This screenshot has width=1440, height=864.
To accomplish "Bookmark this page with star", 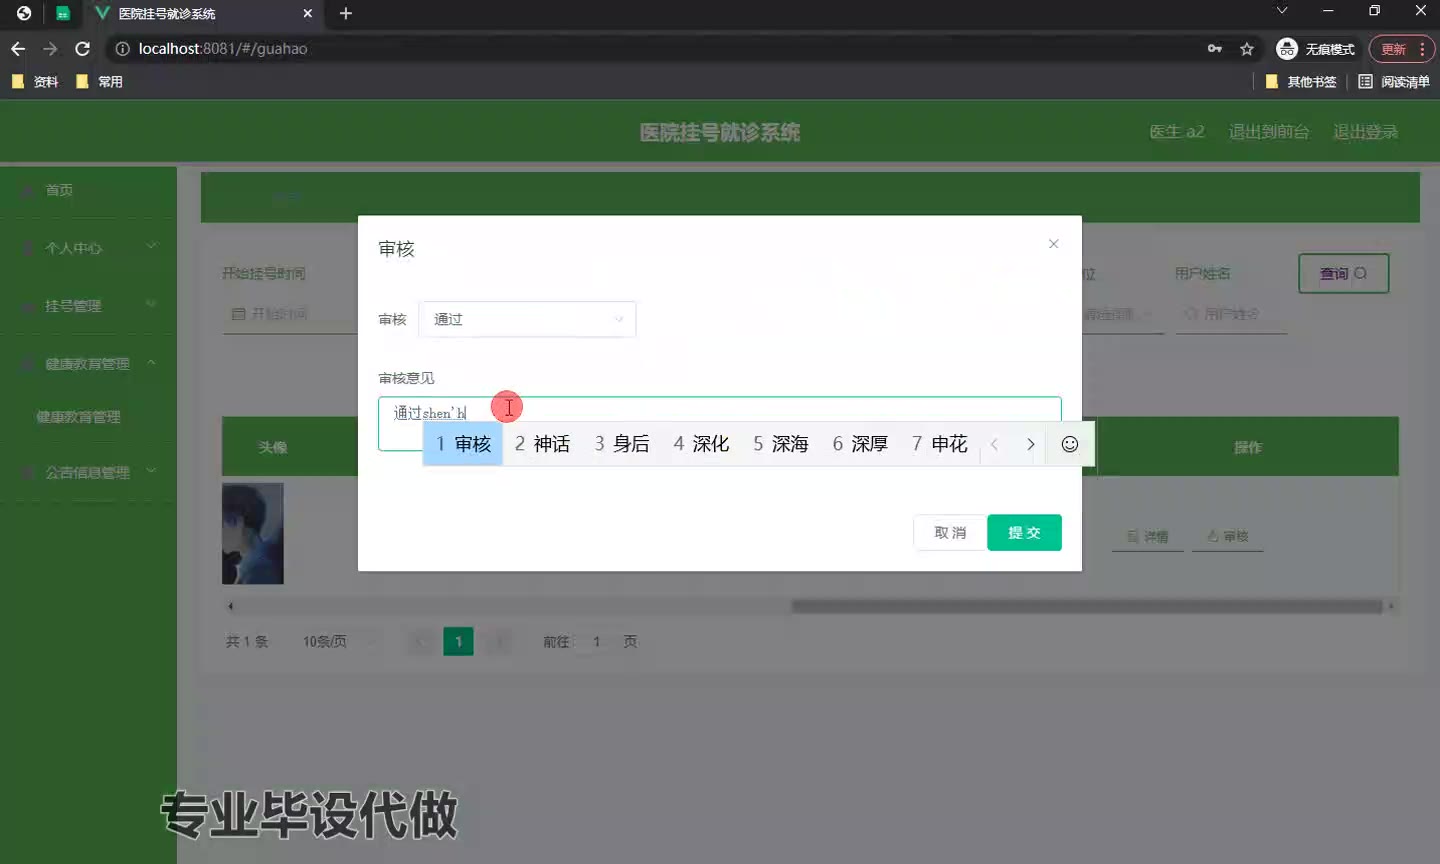I will click(x=1247, y=48).
